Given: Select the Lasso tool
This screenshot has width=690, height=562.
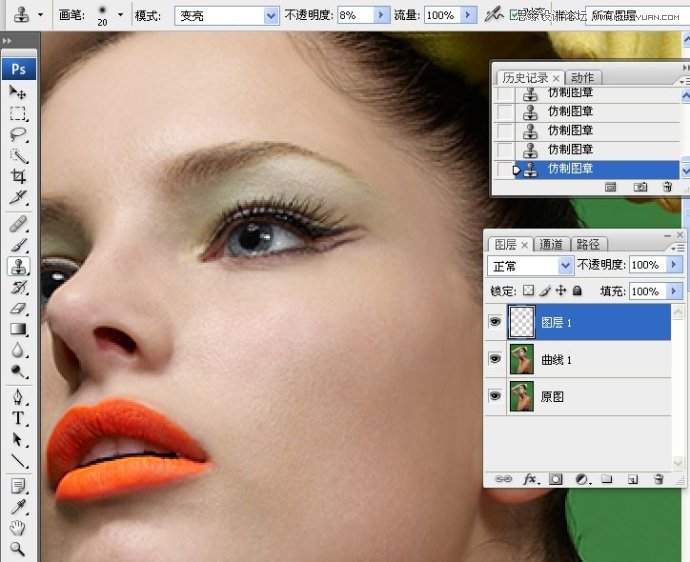Looking at the screenshot, I should pos(18,135).
